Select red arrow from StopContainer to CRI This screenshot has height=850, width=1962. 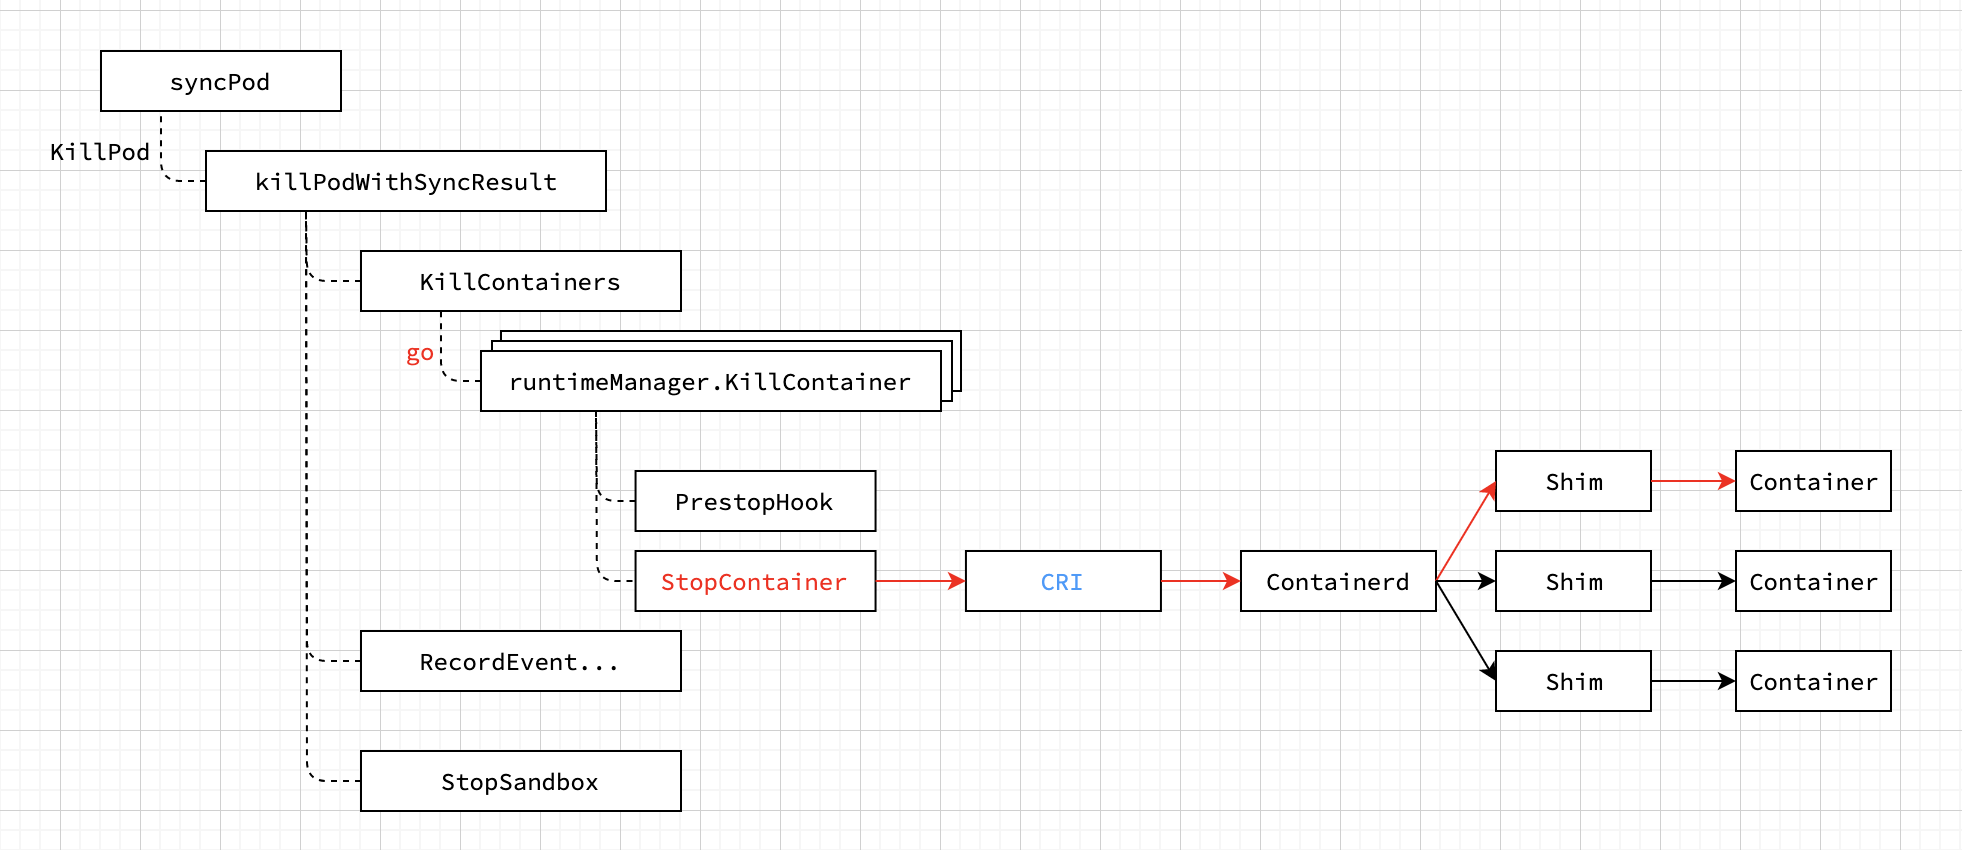(920, 581)
